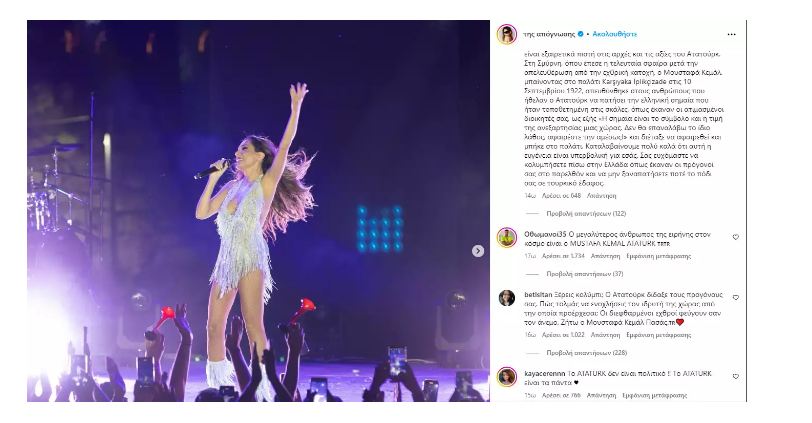This screenshot has height=423, width=812.
Task: Open the post author's profile picture
Action: point(506,34)
